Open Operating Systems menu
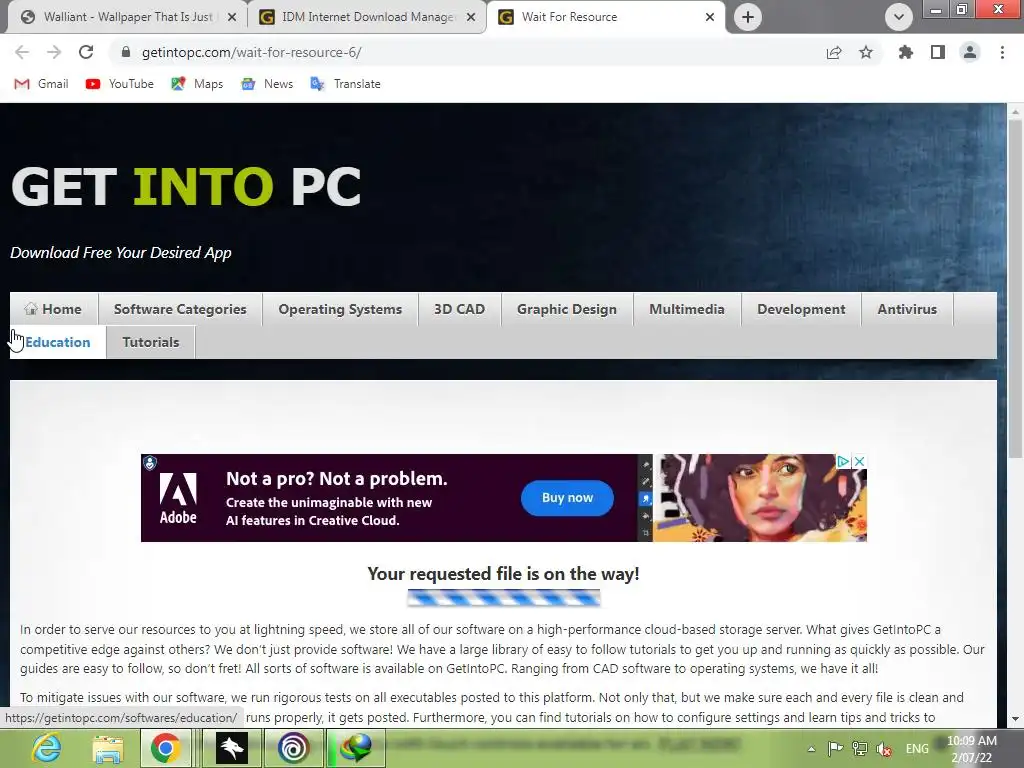This screenshot has width=1024, height=768. (340, 309)
